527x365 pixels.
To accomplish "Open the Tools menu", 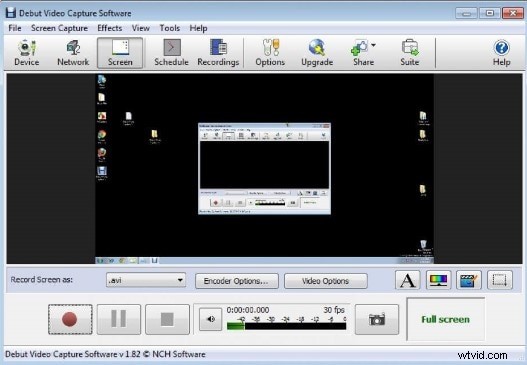I will 170,28.
